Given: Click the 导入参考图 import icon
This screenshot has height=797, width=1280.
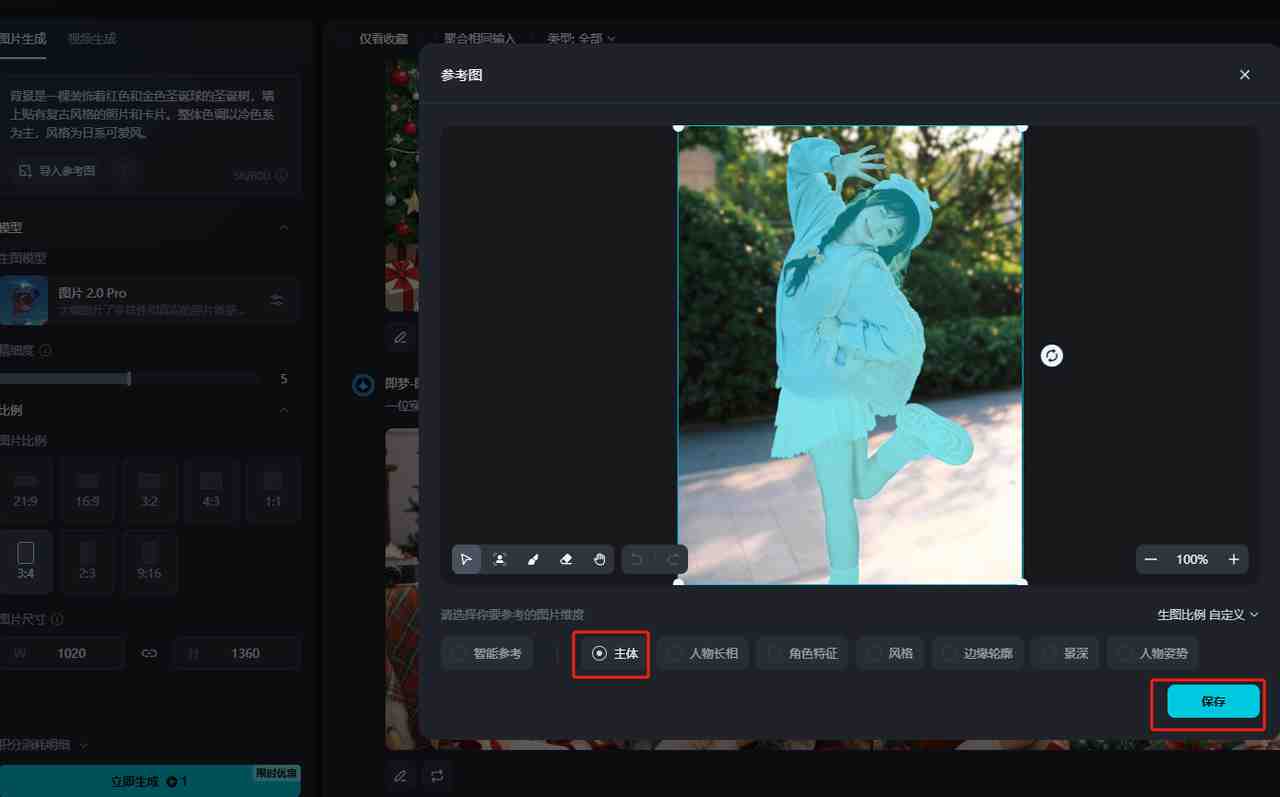Looking at the screenshot, I should (25, 171).
